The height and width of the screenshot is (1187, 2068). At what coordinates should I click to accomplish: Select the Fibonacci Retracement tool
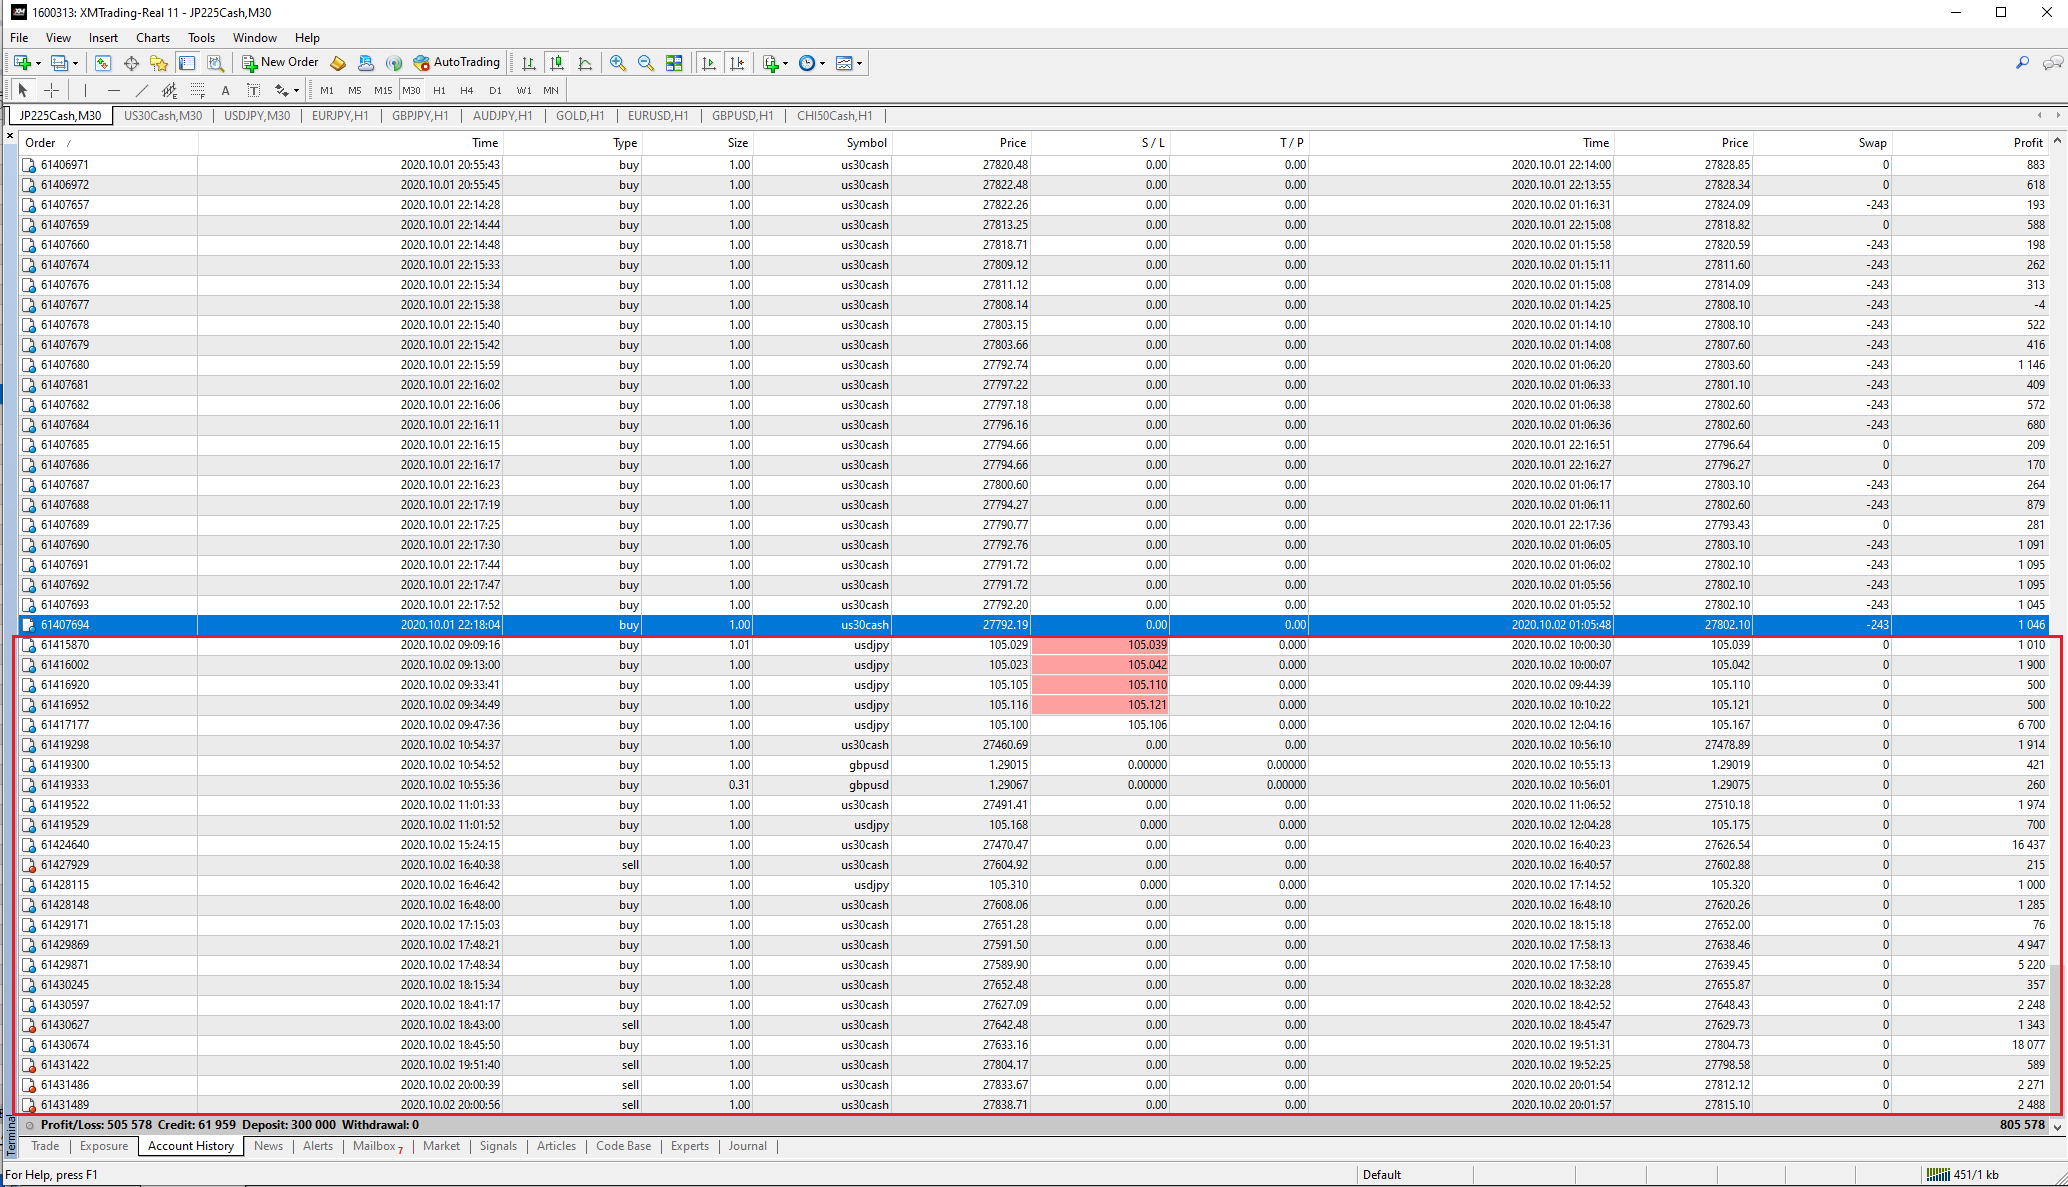pos(198,90)
